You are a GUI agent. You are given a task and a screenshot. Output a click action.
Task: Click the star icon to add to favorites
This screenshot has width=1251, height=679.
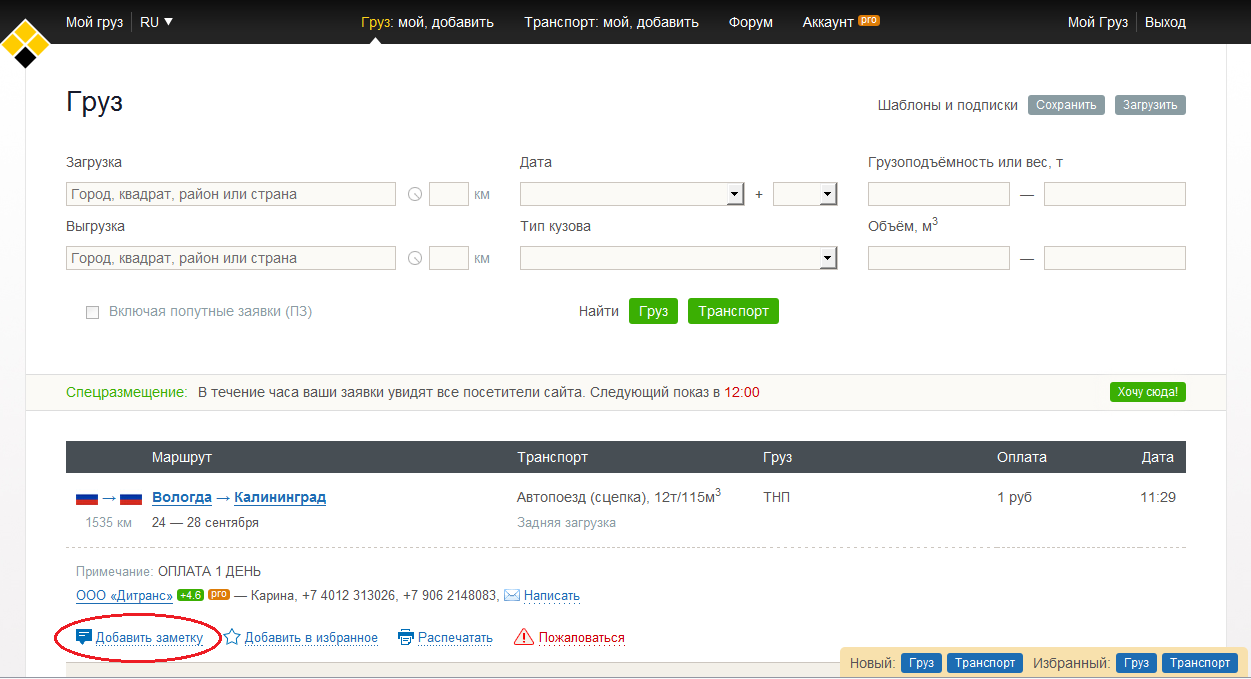click(232, 637)
